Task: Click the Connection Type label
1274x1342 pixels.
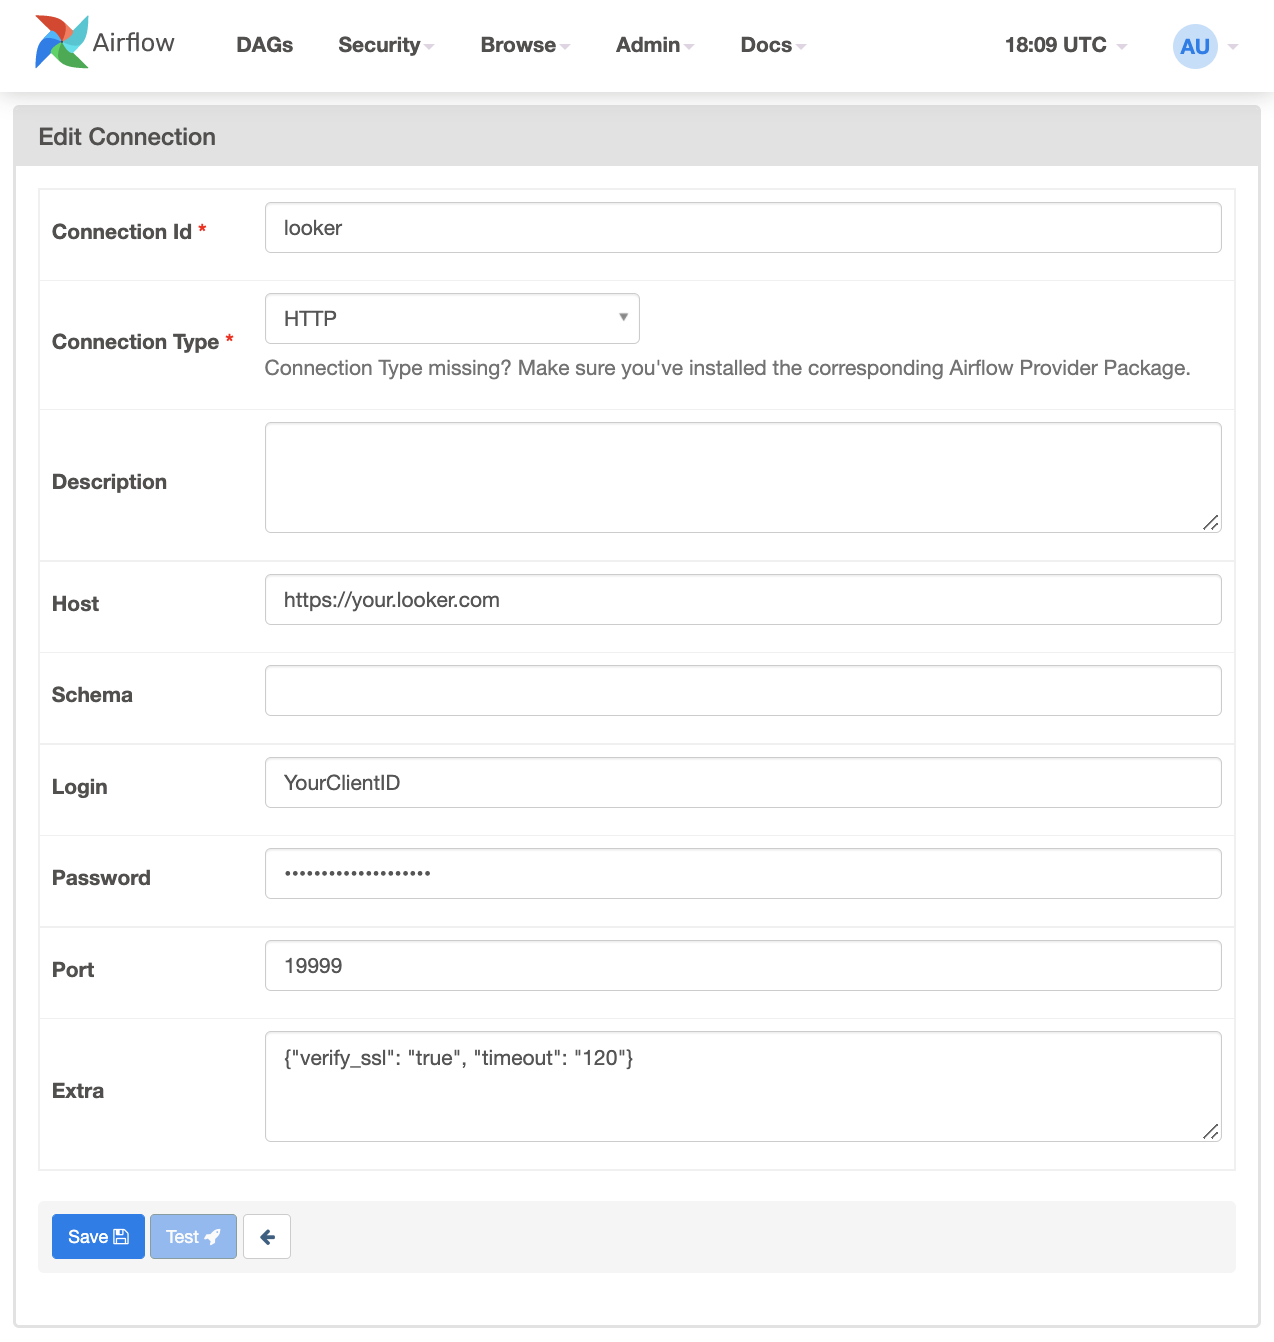Action: (136, 342)
